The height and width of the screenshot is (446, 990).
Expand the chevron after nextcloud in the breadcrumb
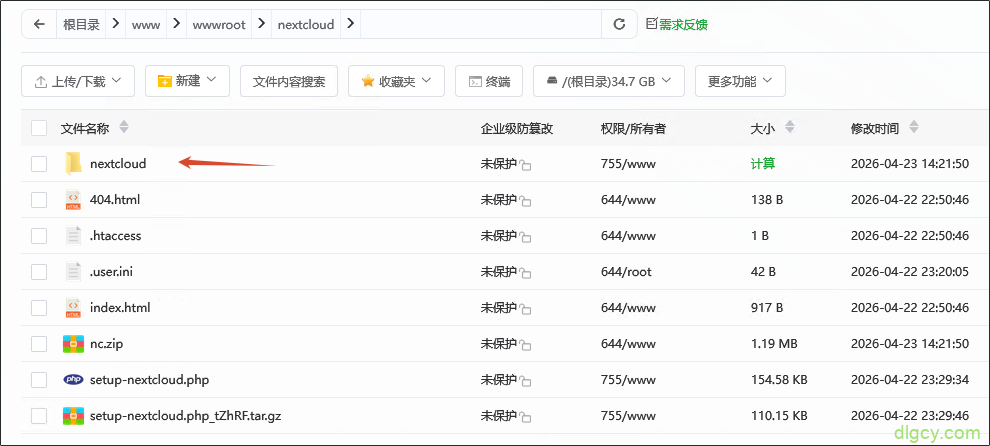tap(350, 25)
